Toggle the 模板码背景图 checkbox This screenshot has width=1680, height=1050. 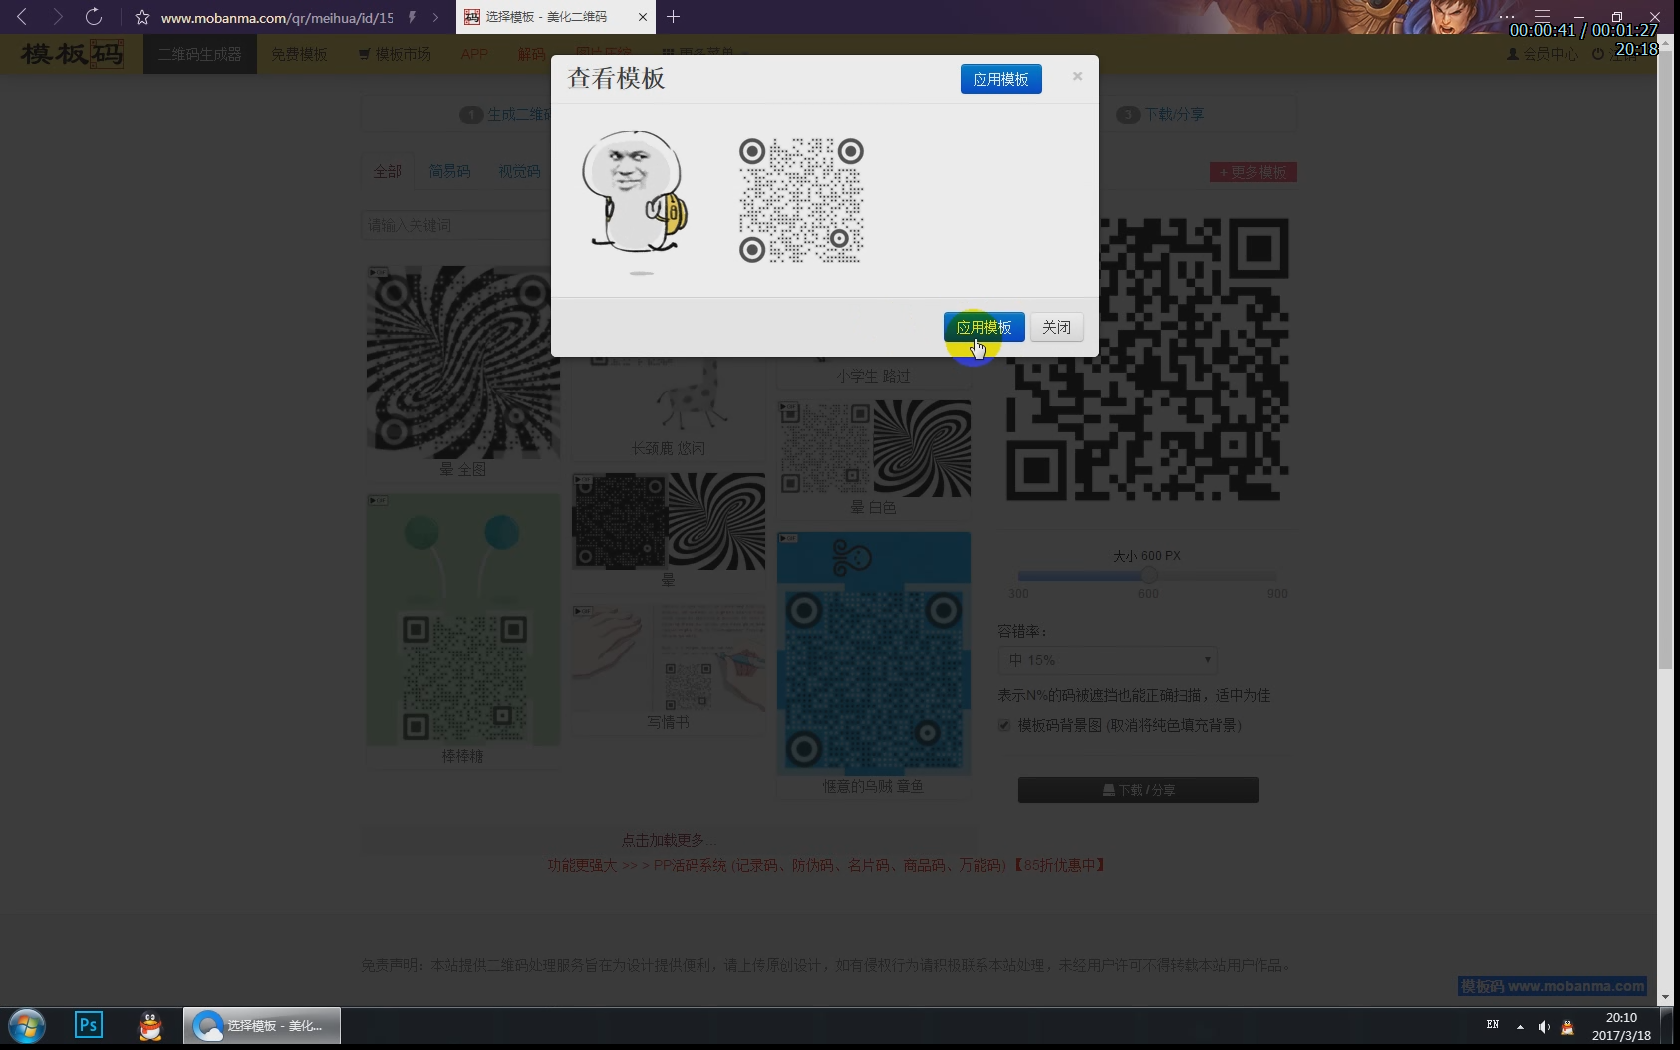(1004, 725)
